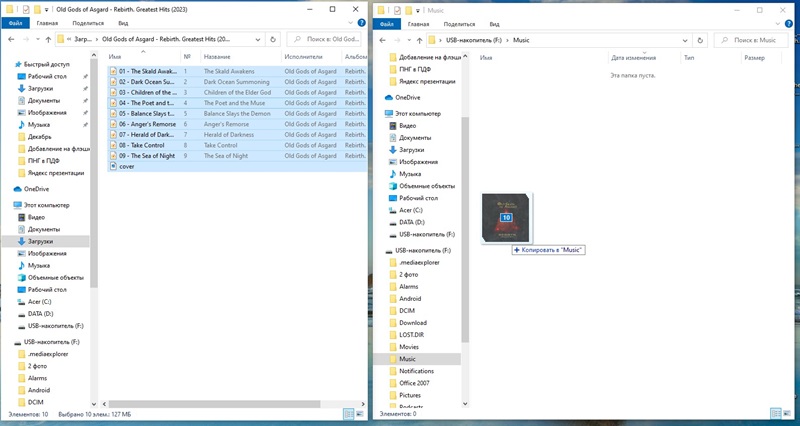This screenshot has height=426, width=800.
Task: Sort by № column in left window
Action: tap(190, 57)
